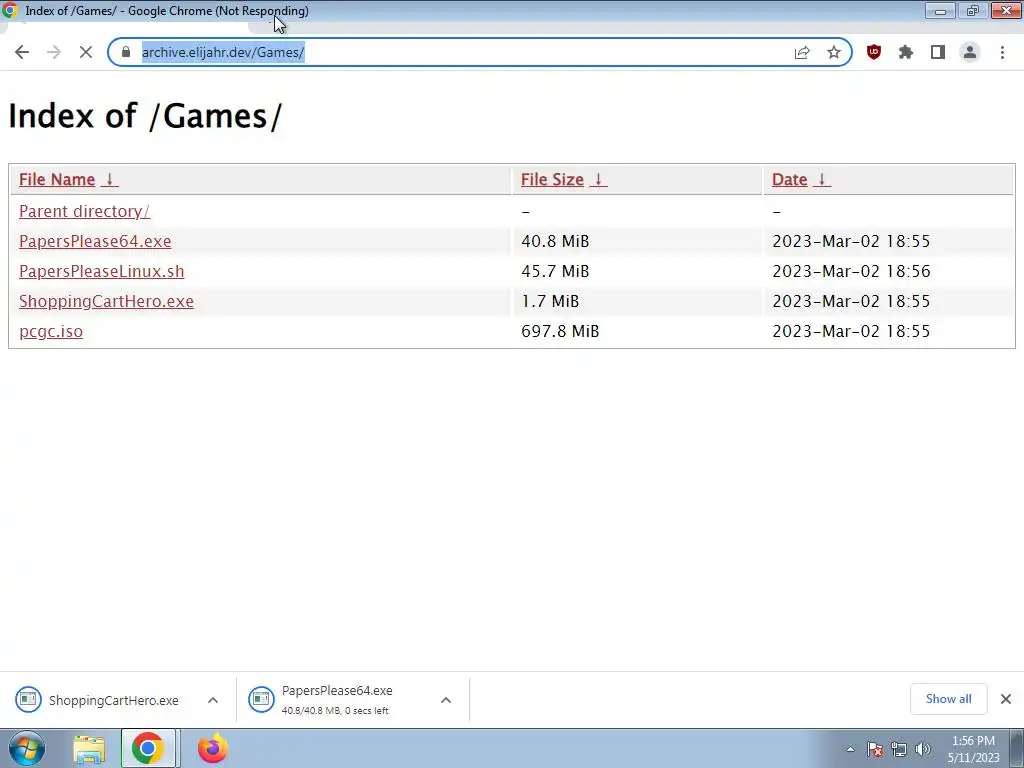Download PapersPlease64.exe from listing
This screenshot has height=768, width=1024.
tap(95, 242)
